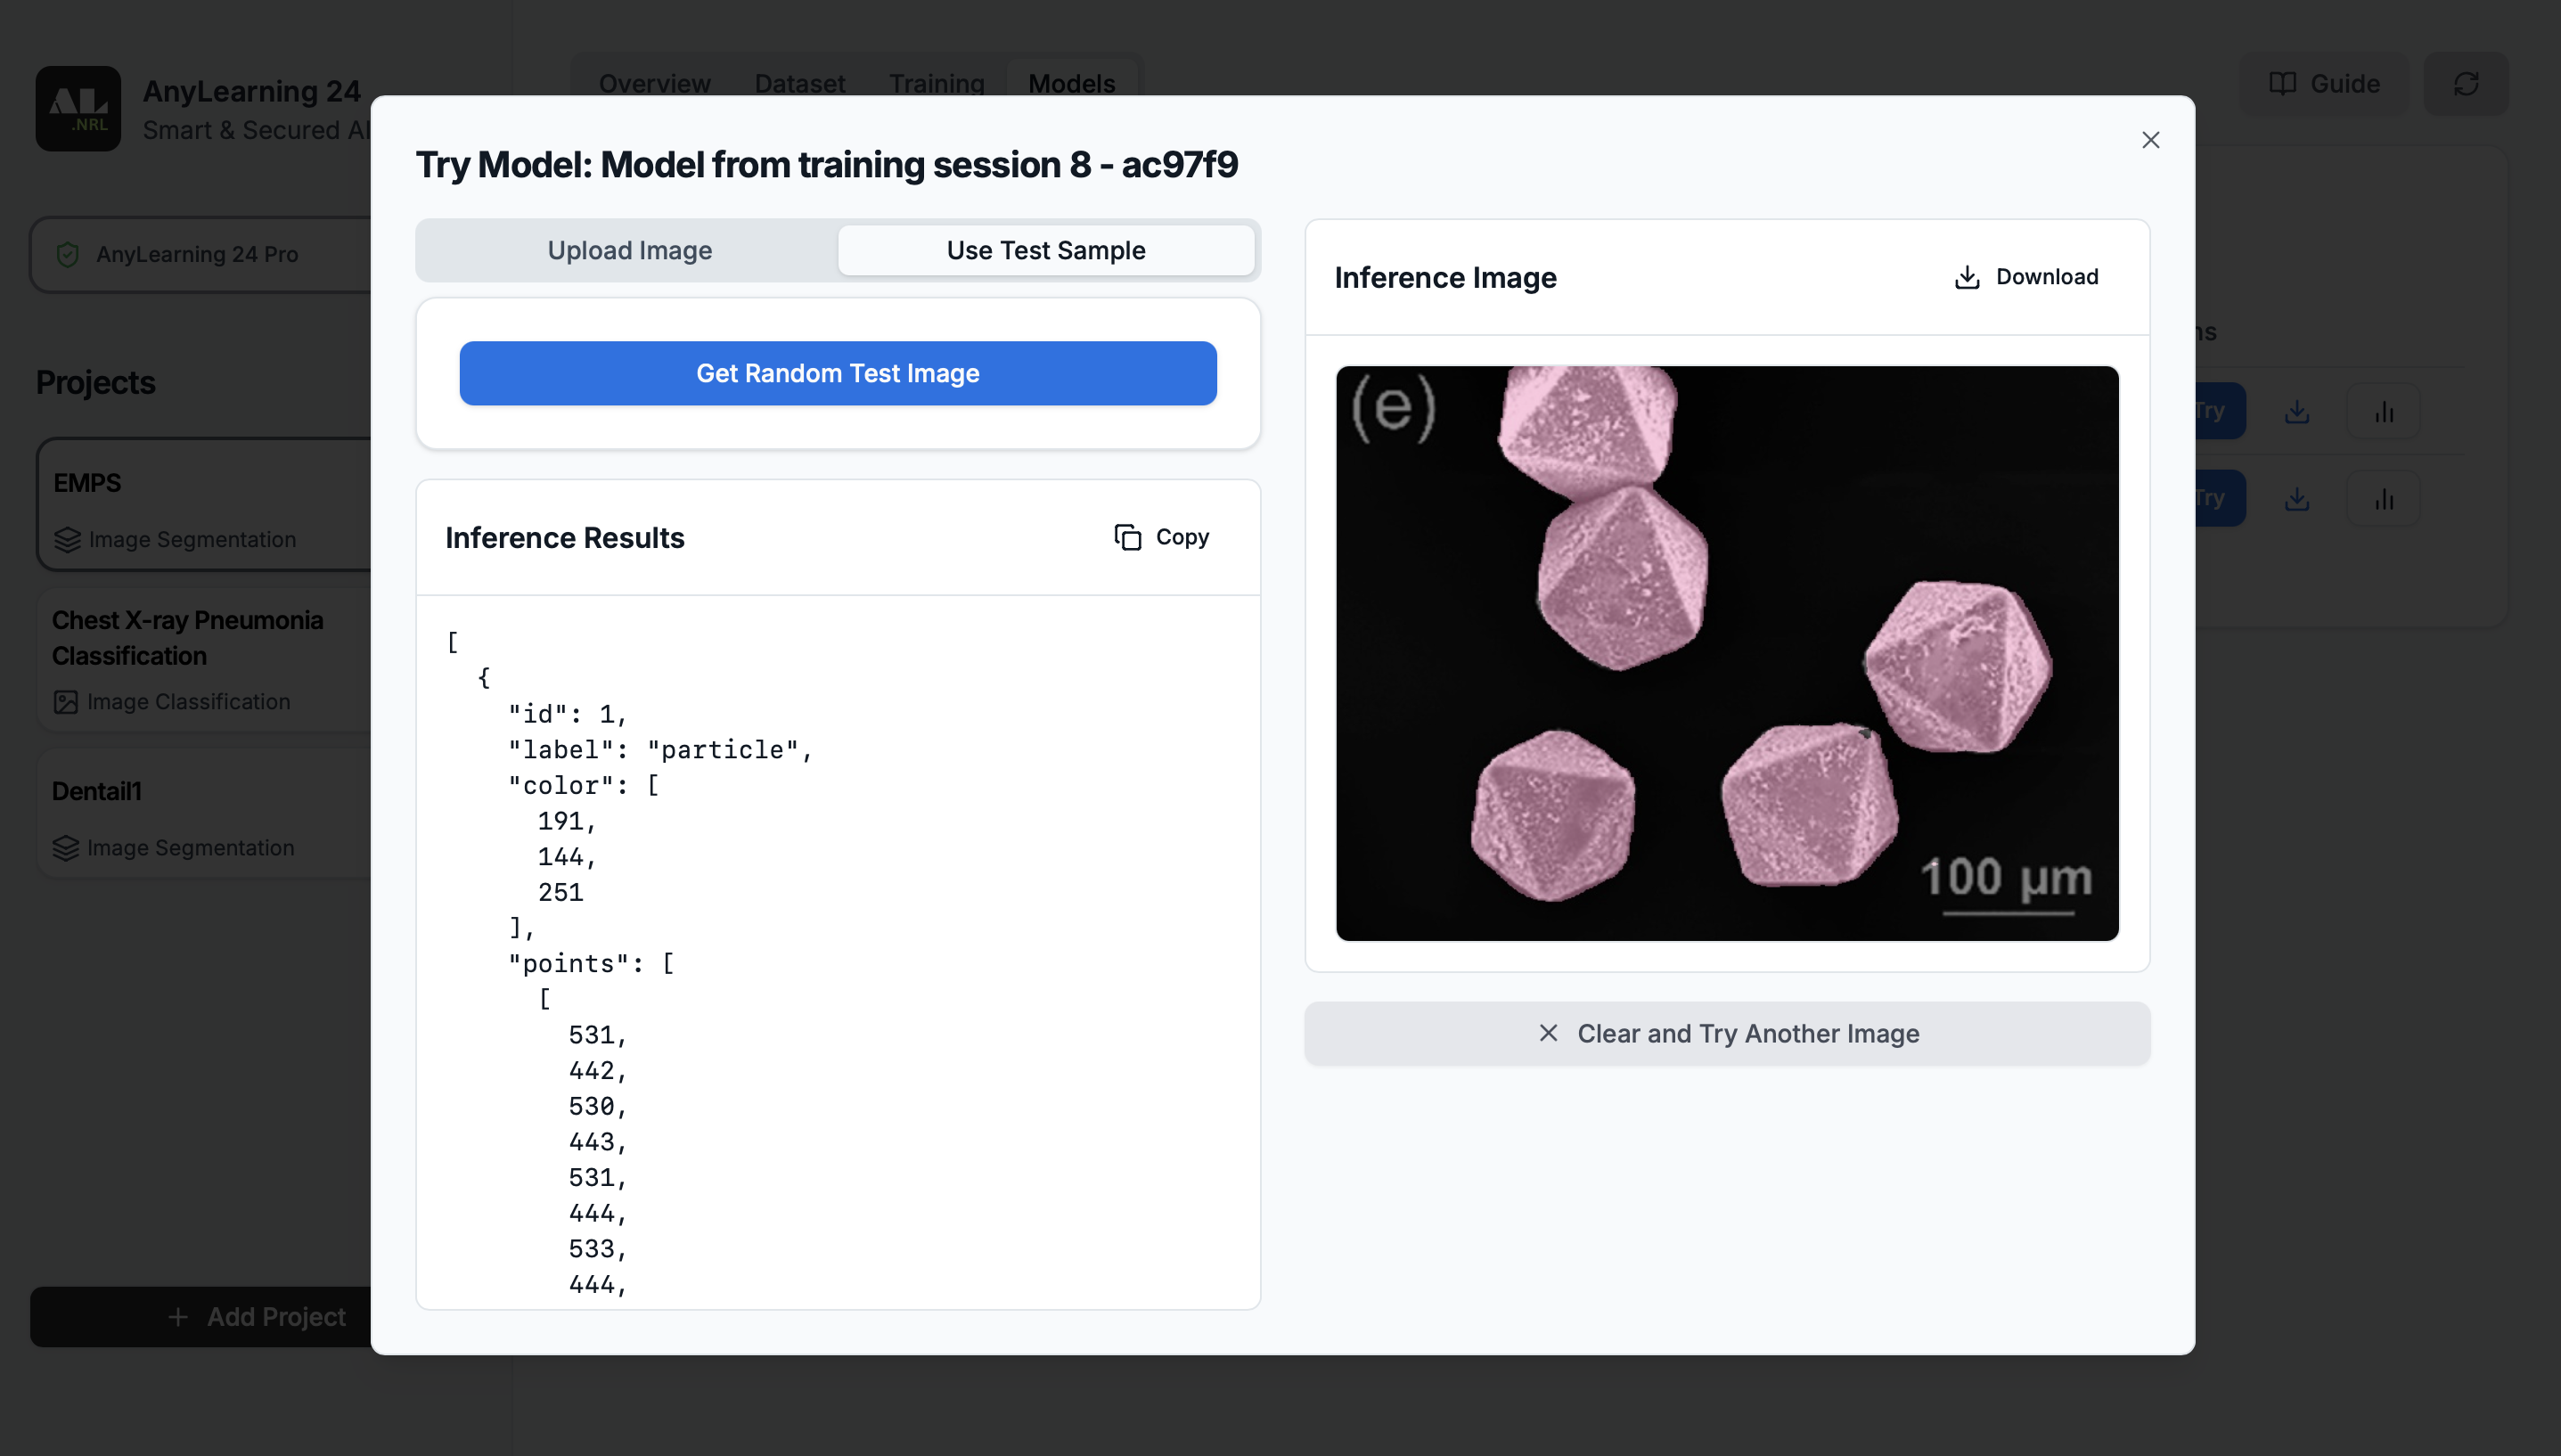
Task: Close the Try Model dialog
Action: [x=2150, y=140]
